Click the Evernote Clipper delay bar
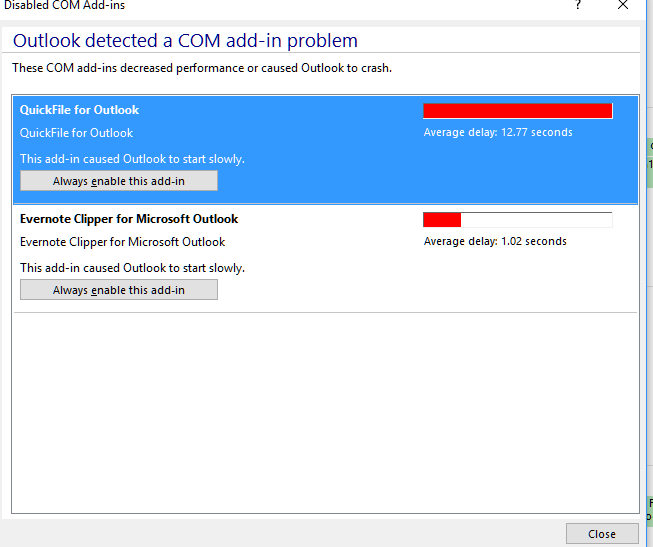Viewport: 653px width, 547px height. tap(518, 220)
